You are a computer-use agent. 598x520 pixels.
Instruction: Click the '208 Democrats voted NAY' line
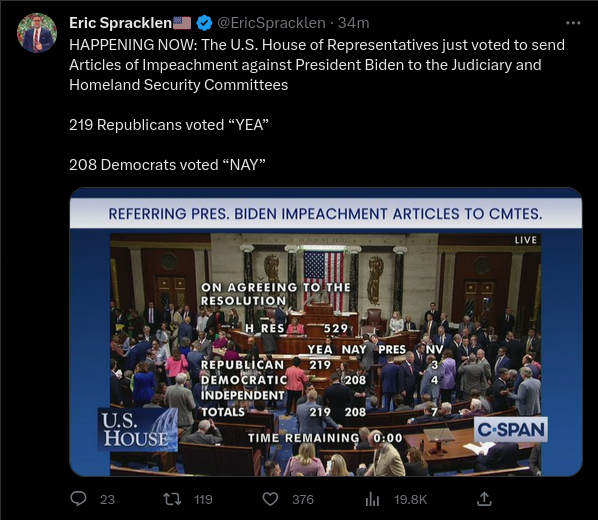tap(167, 165)
